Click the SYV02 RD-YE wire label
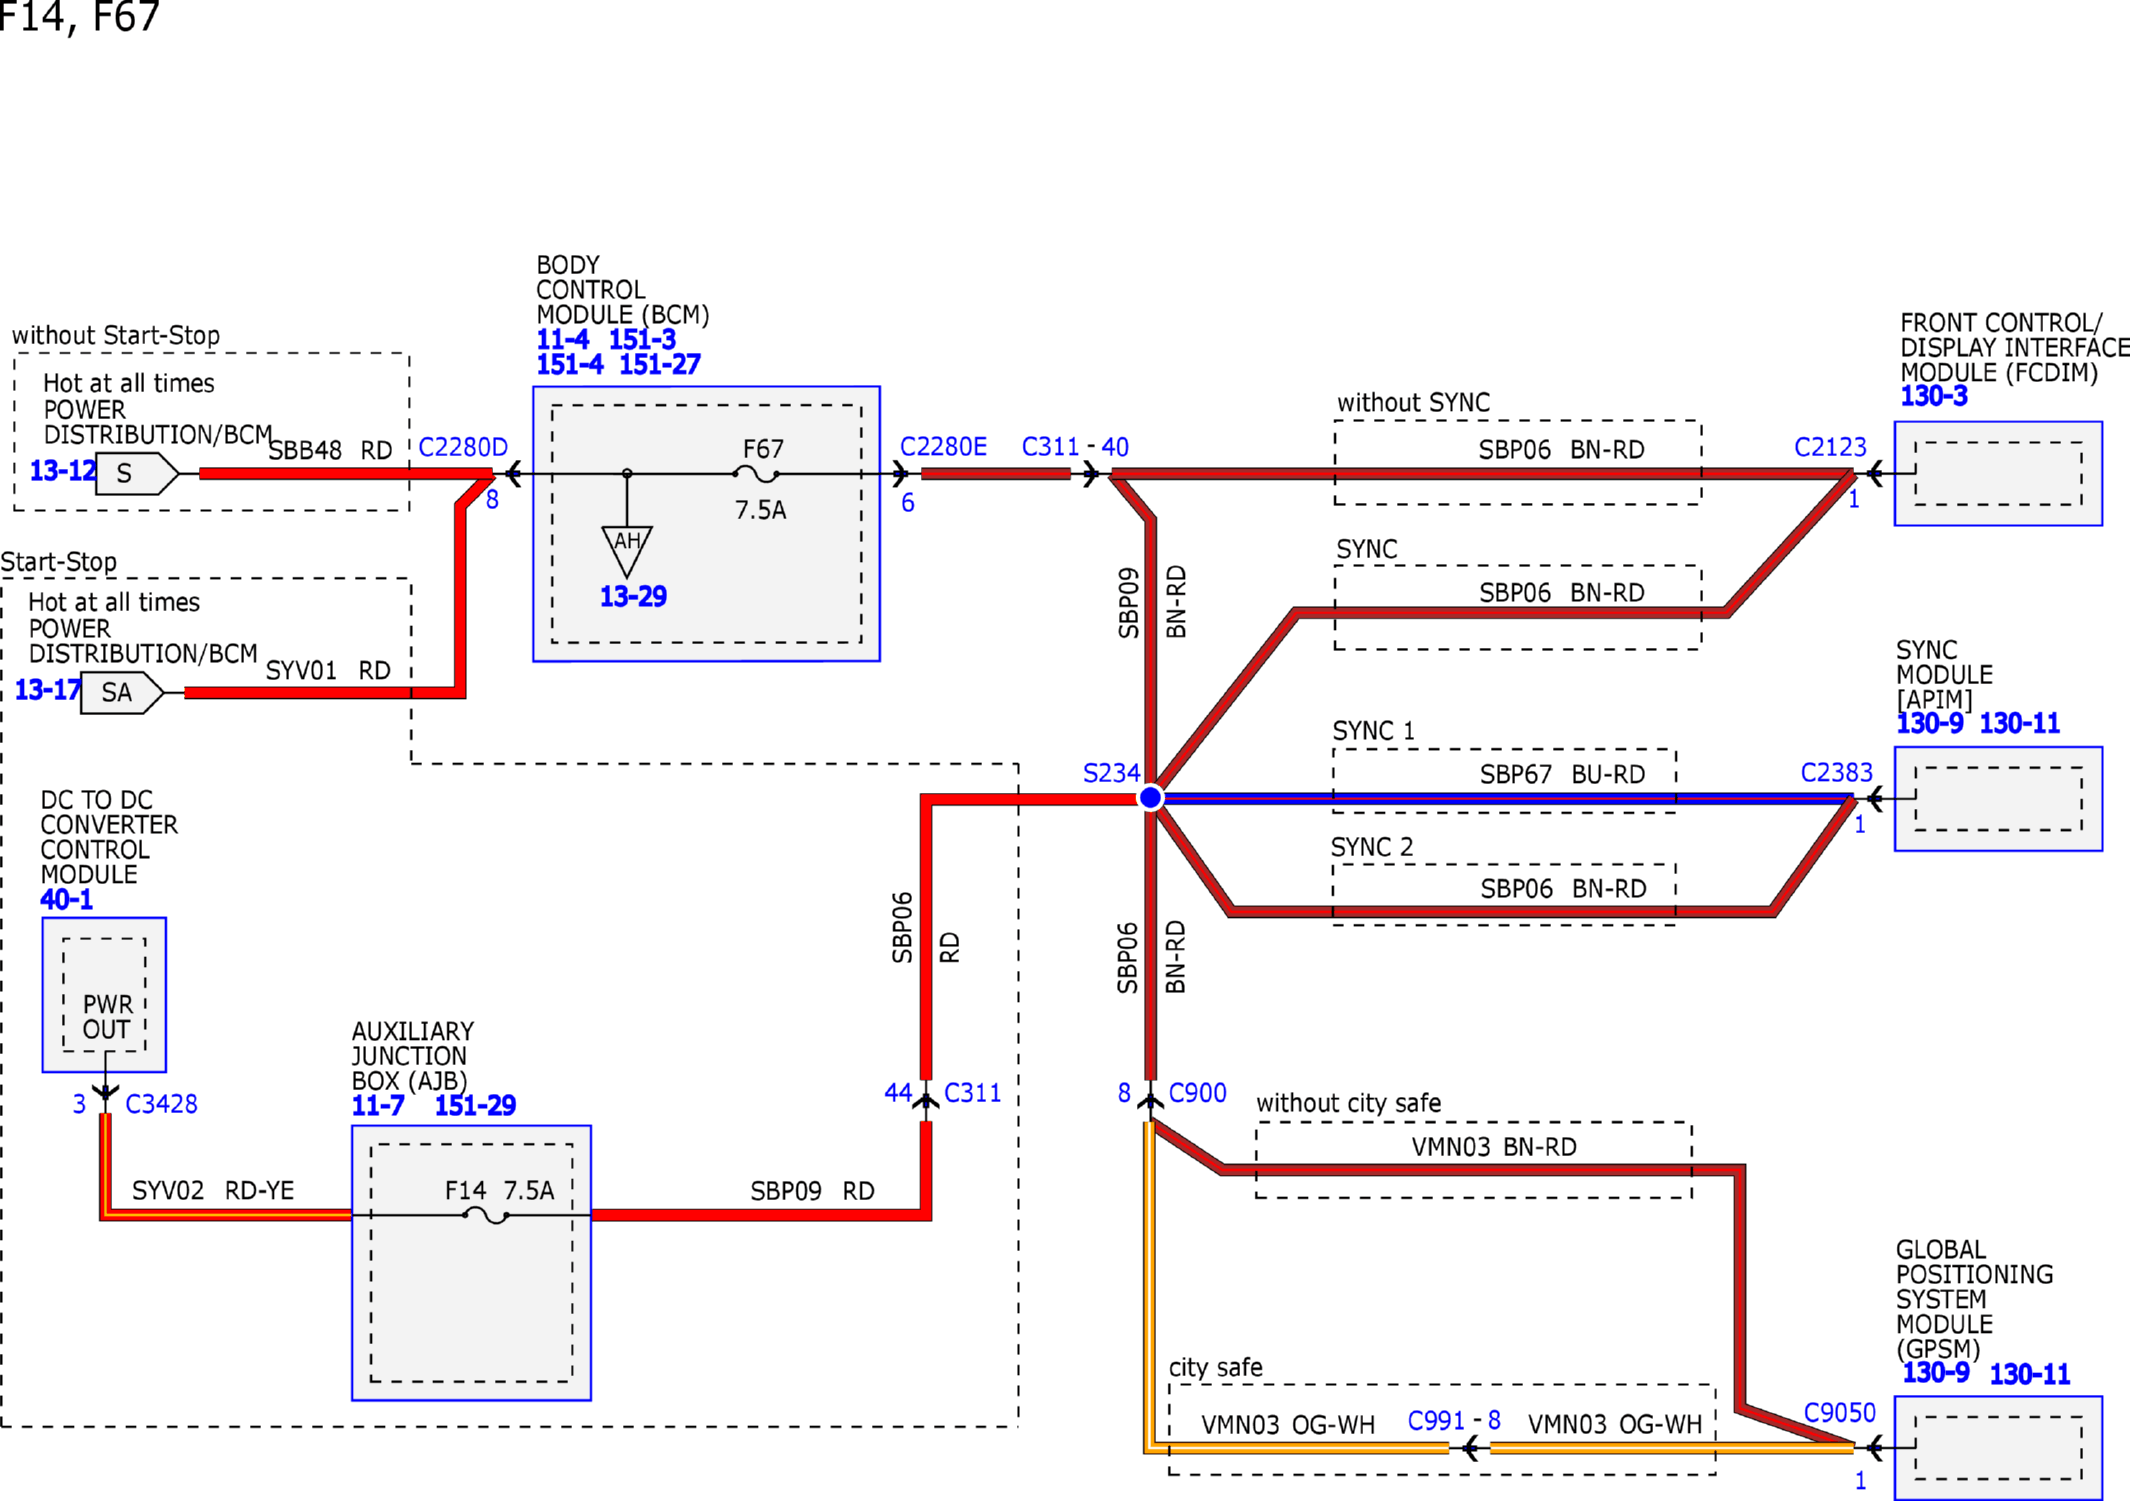 [x=213, y=1191]
